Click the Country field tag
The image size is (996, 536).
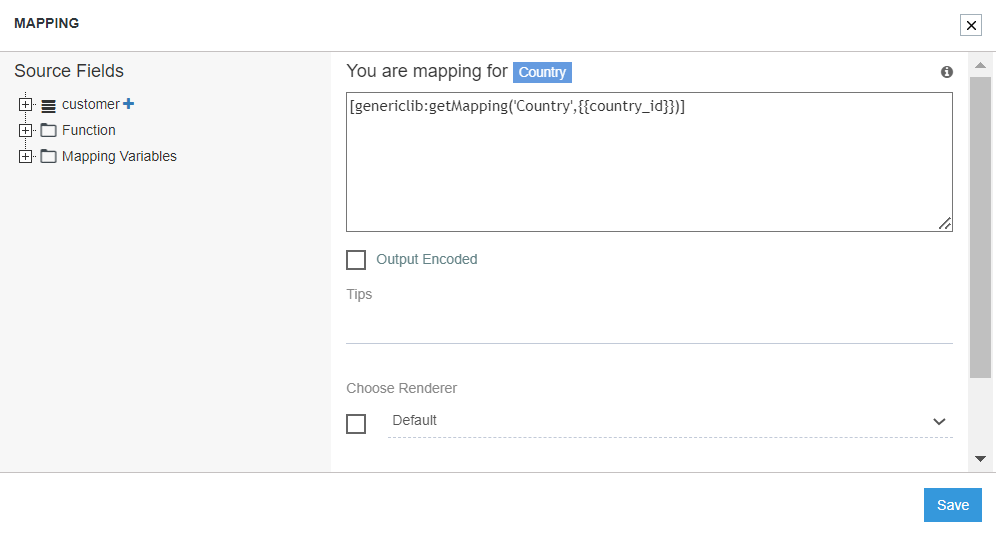(542, 72)
